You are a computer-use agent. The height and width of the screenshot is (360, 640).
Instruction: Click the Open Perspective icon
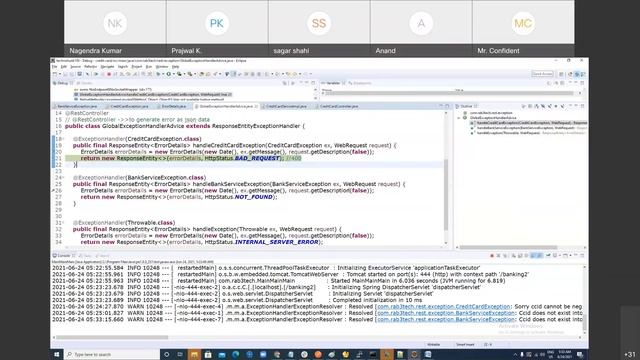click(x=561, y=74)
